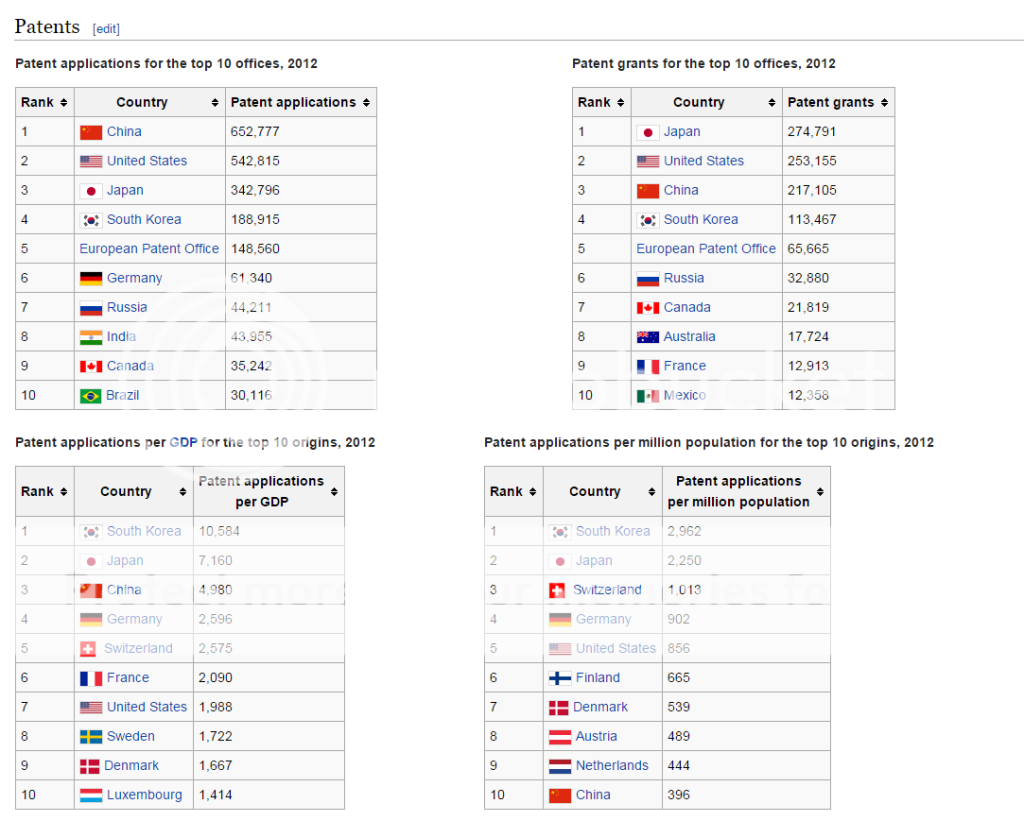Follow the Finland country link
This screenshot has width=1024, height=838.
[x=598, y=678]
